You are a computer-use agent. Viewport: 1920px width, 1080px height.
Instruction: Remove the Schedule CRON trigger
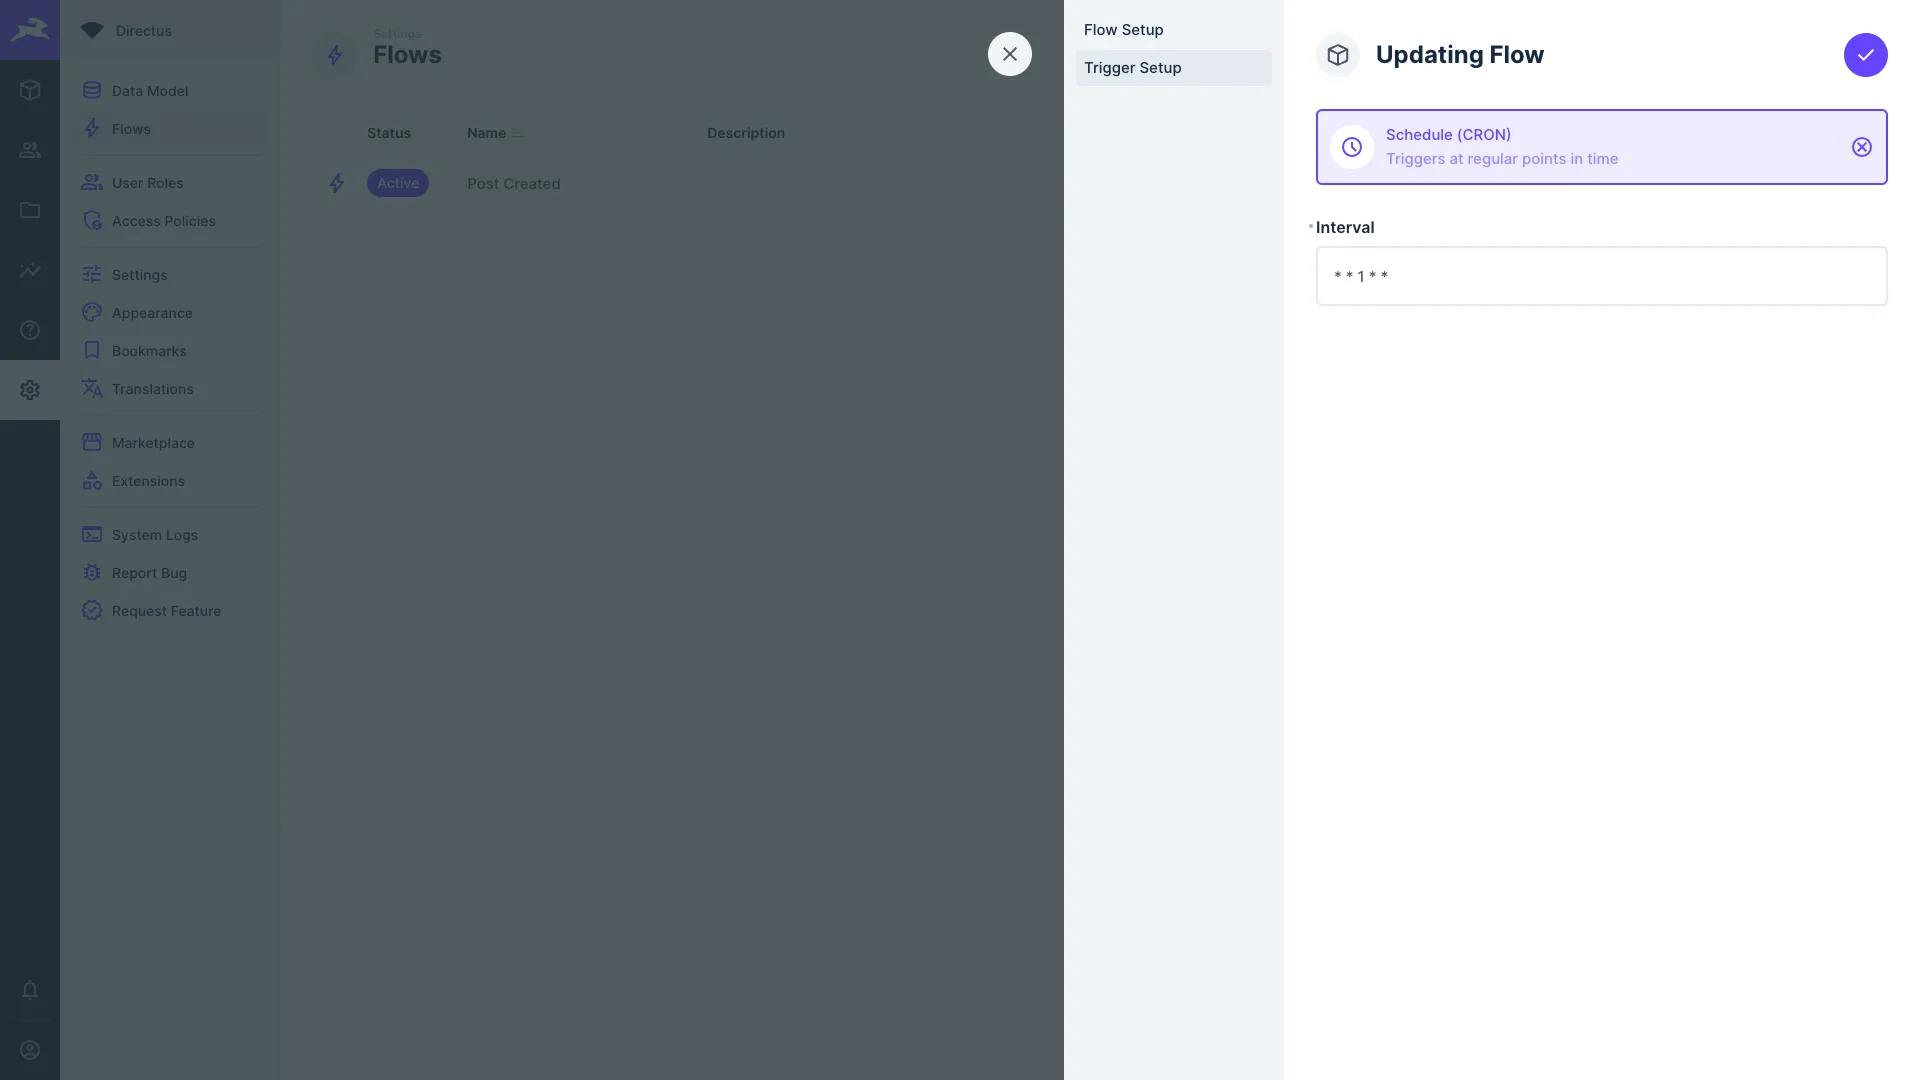point(1861,146)
